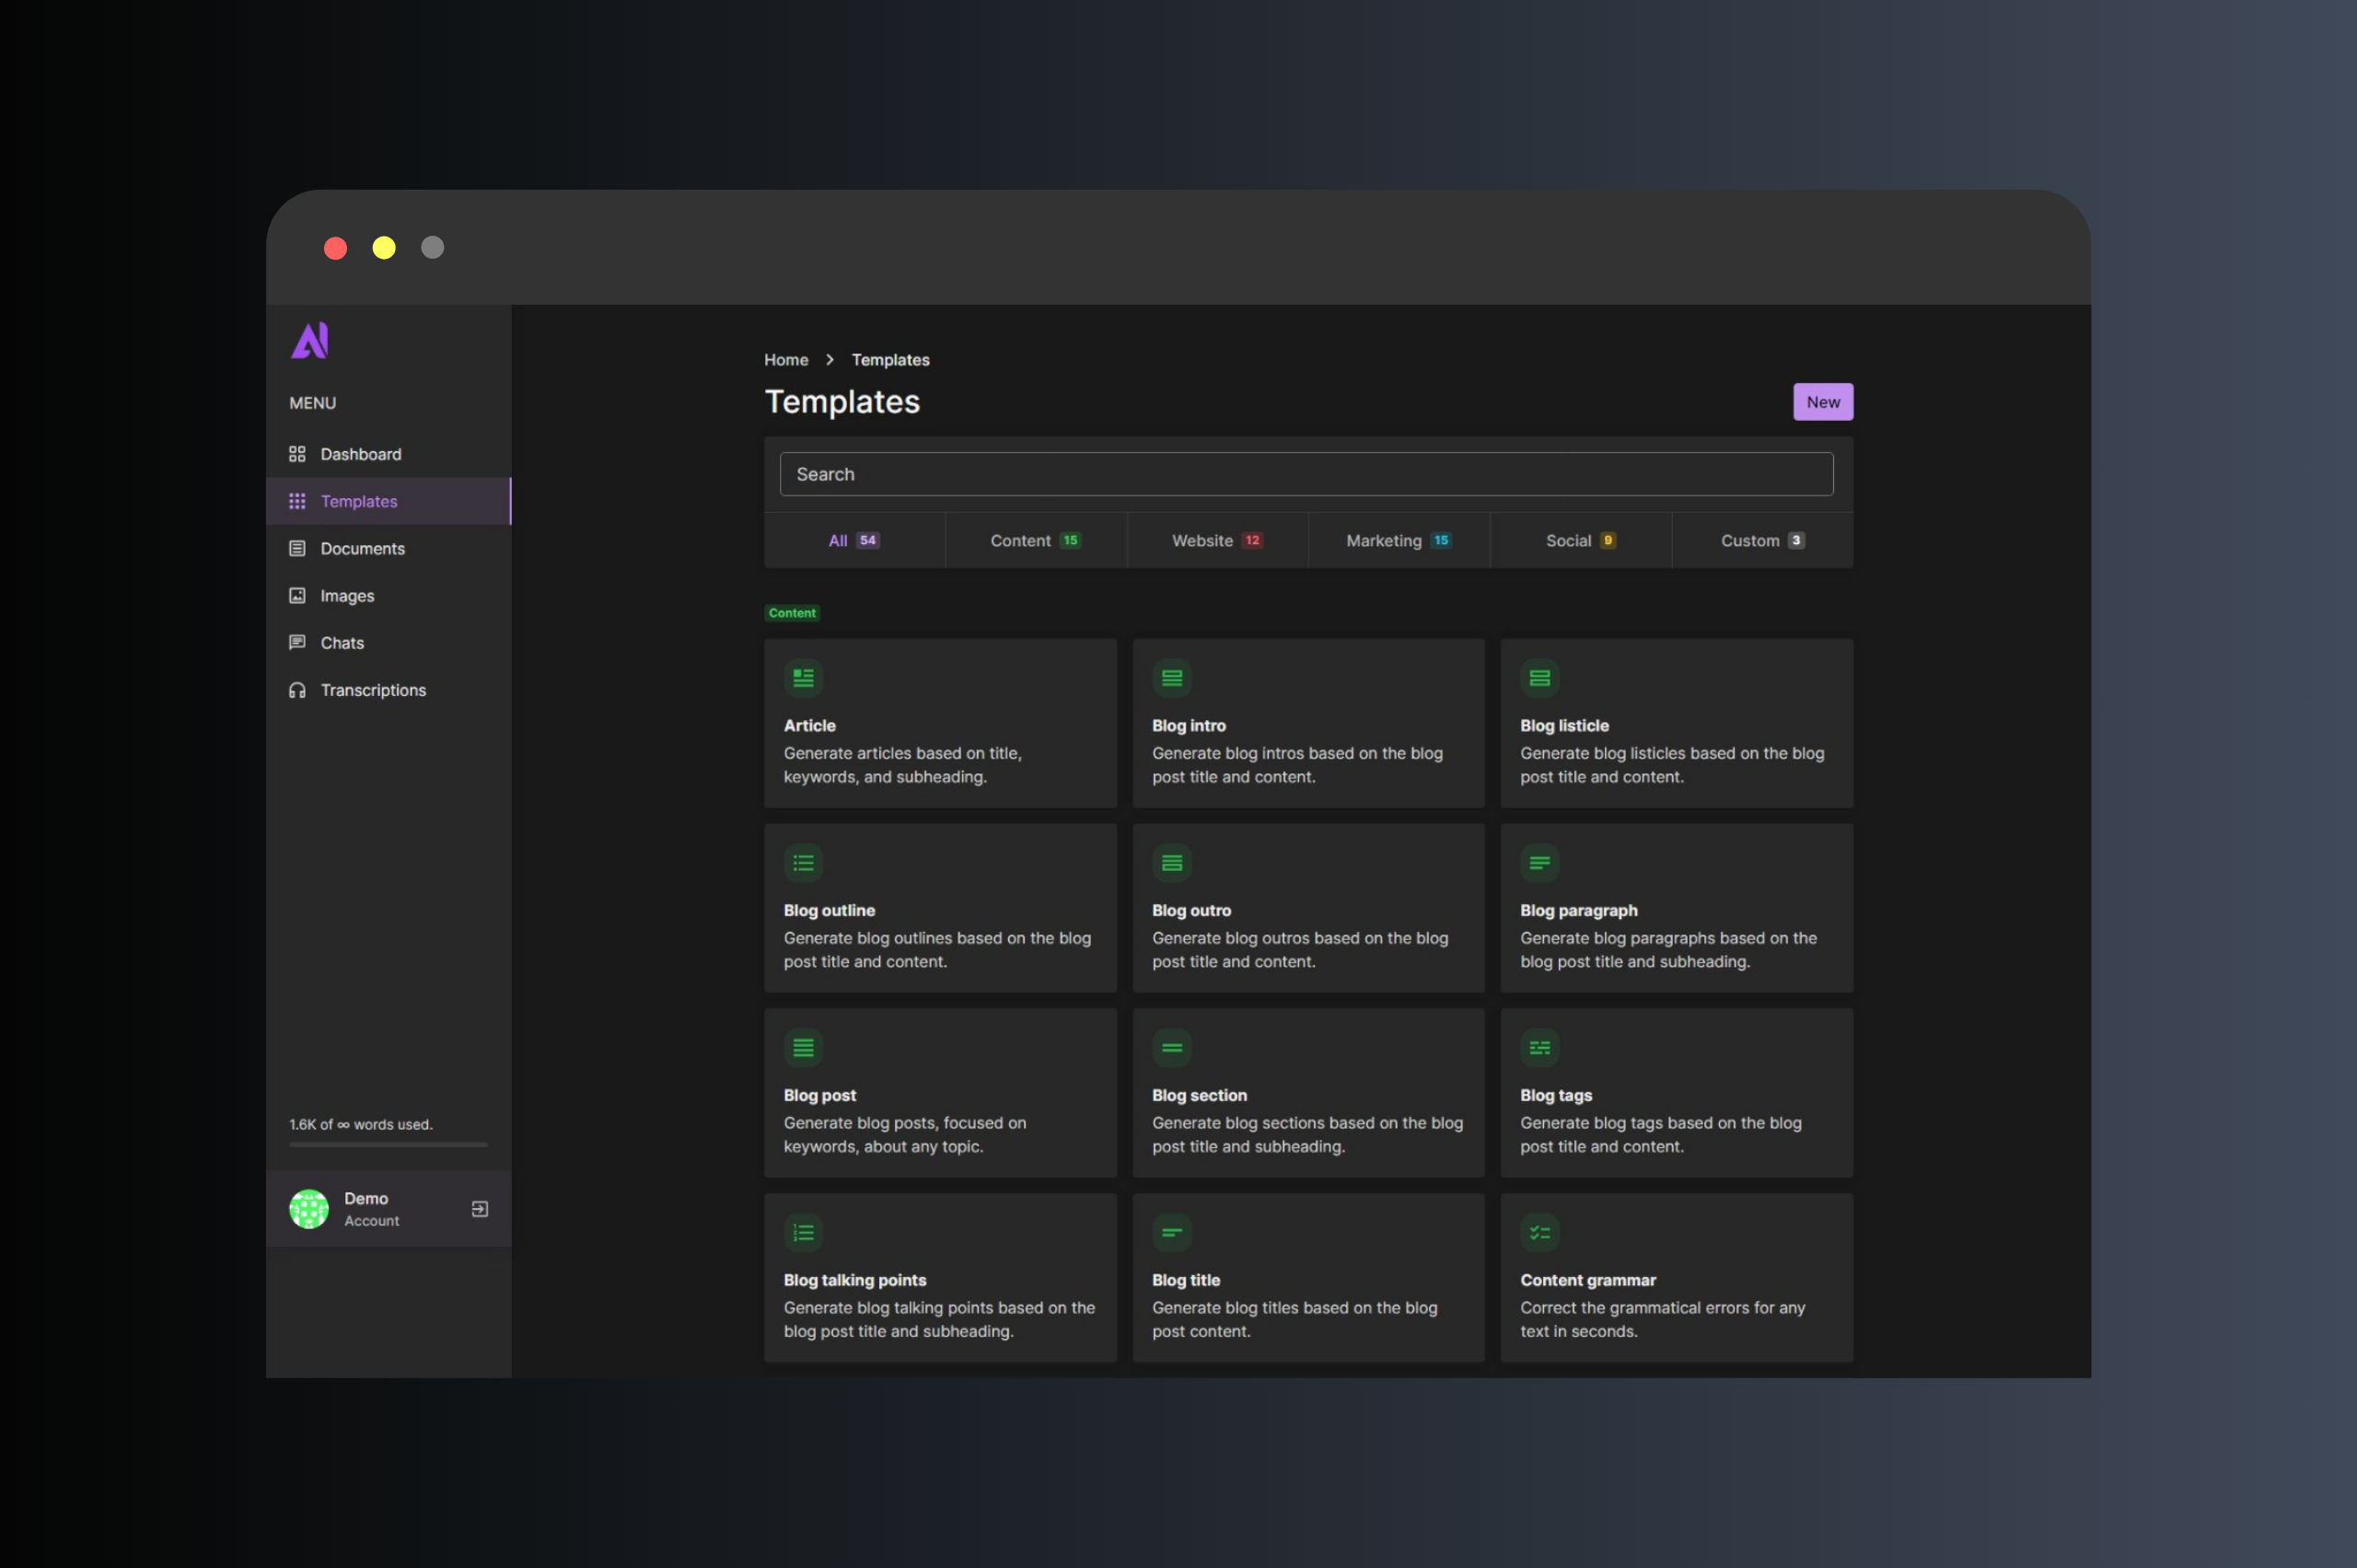Open the Blog post template card
This screenshot has width=2357, height=1568.
pos(940,1093)
